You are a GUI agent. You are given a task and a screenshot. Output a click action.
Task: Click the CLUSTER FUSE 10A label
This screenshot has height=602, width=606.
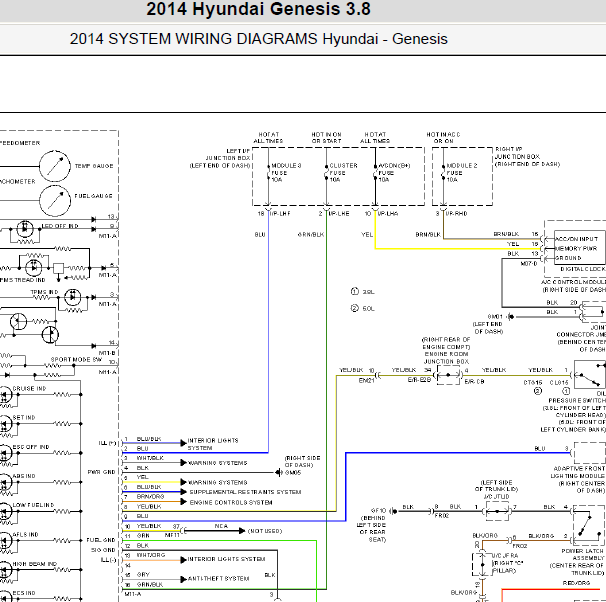click(x=343, y=173)
